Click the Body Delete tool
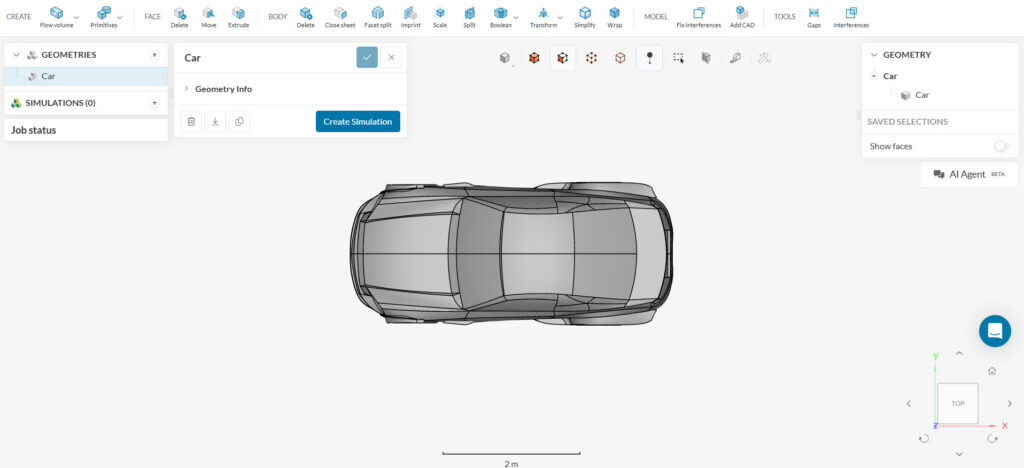This screenshot has width=1024, height=468. [x=306, y=17]
